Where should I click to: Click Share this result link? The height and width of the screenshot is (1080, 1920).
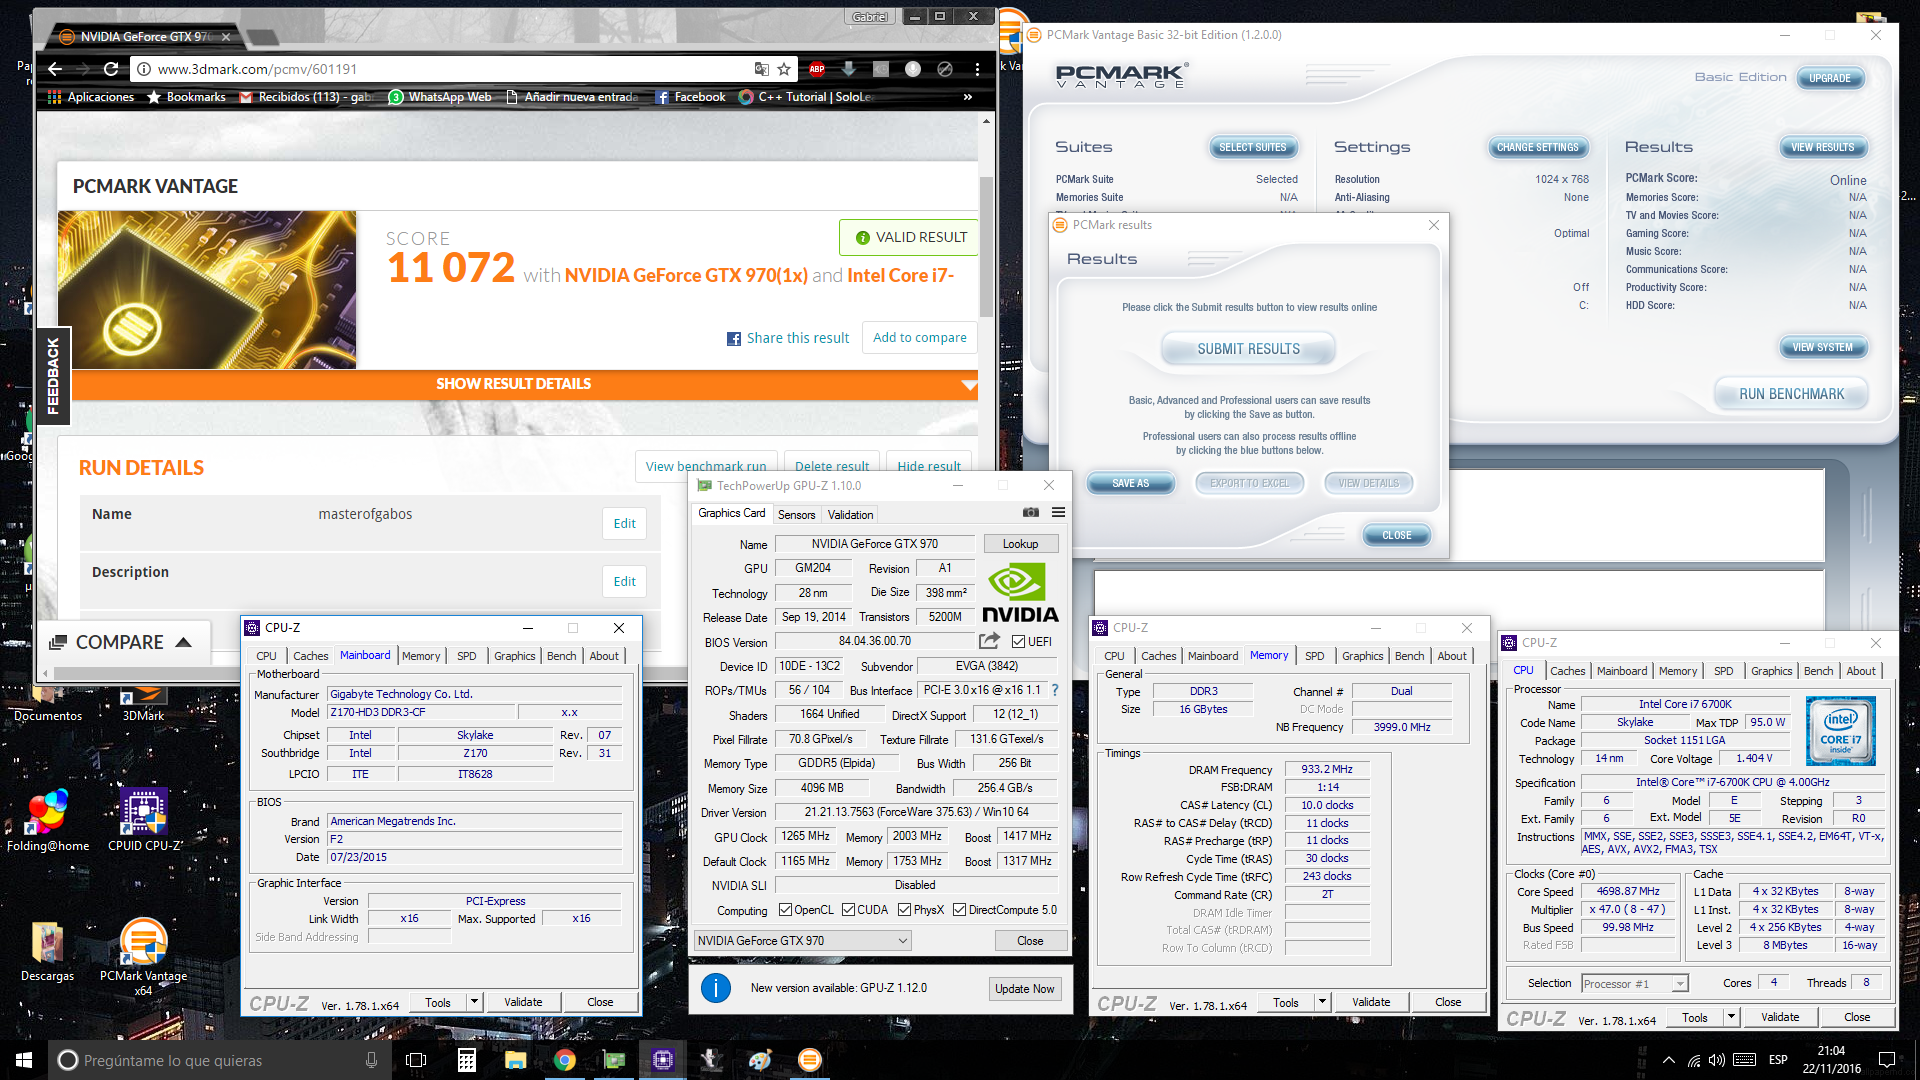788,338
